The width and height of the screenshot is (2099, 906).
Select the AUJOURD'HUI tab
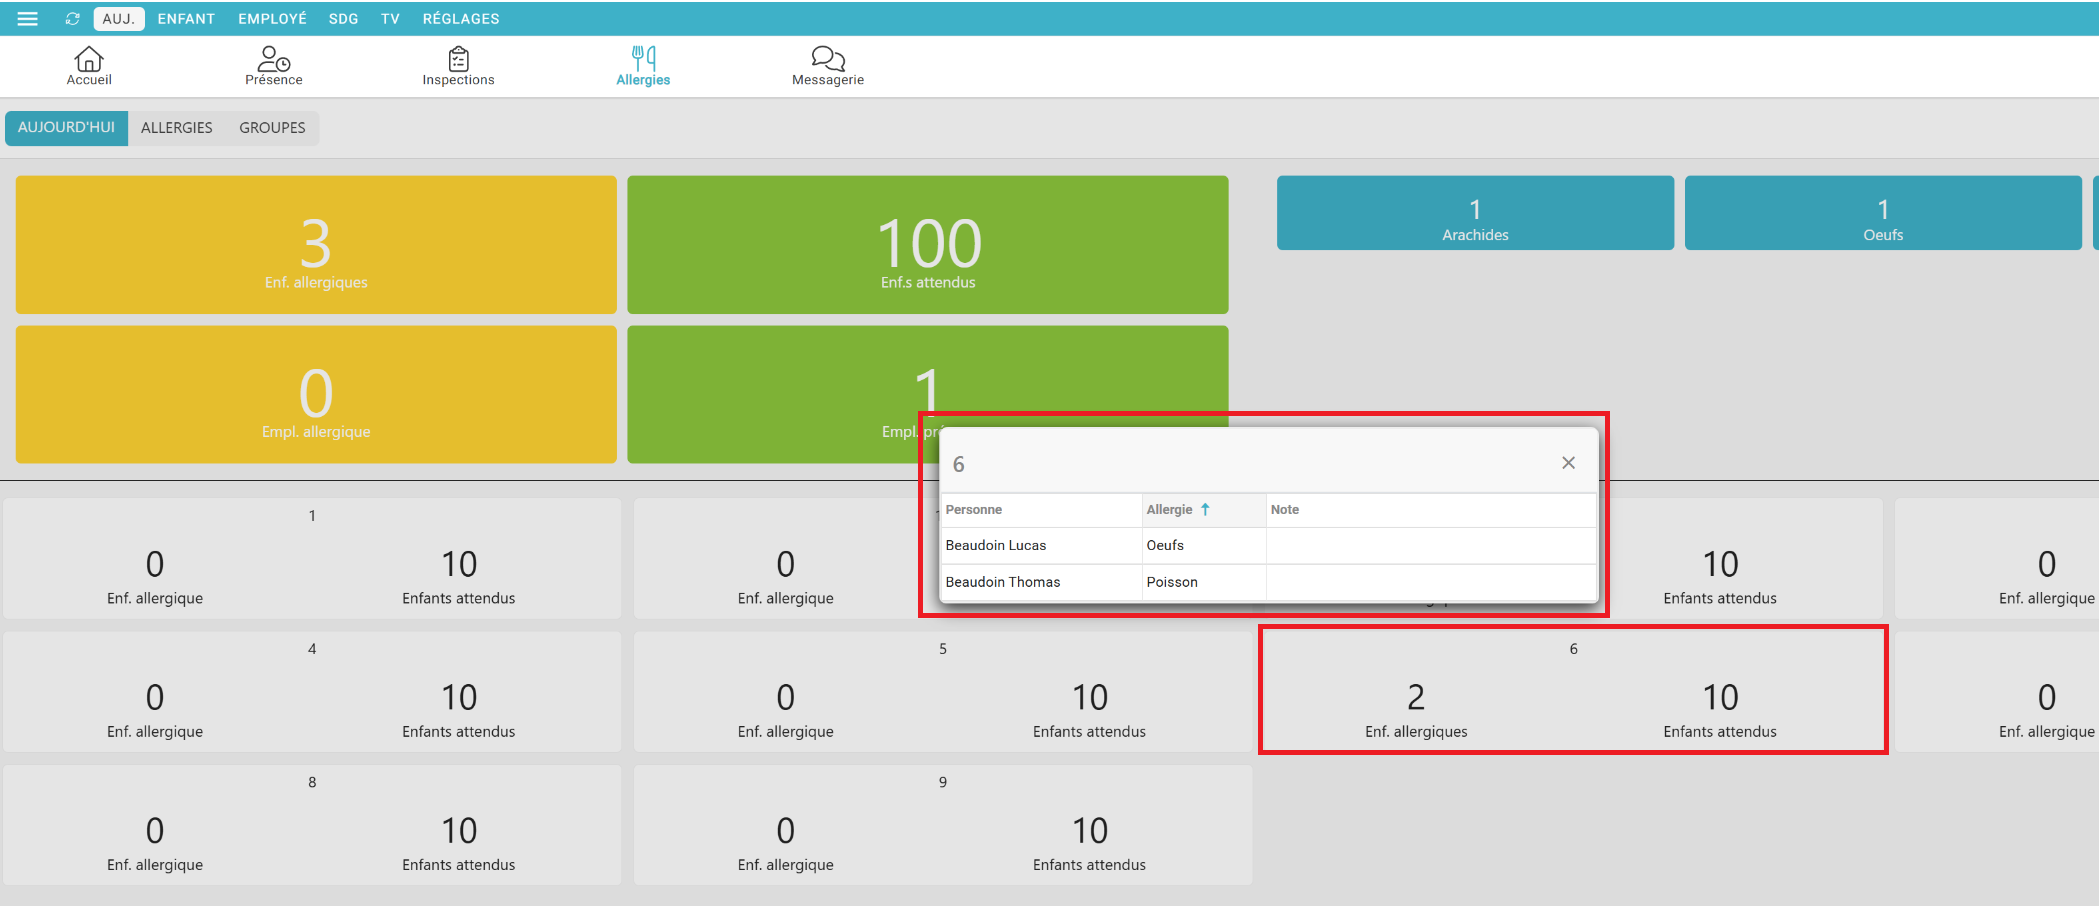click(x=66, y=128)
